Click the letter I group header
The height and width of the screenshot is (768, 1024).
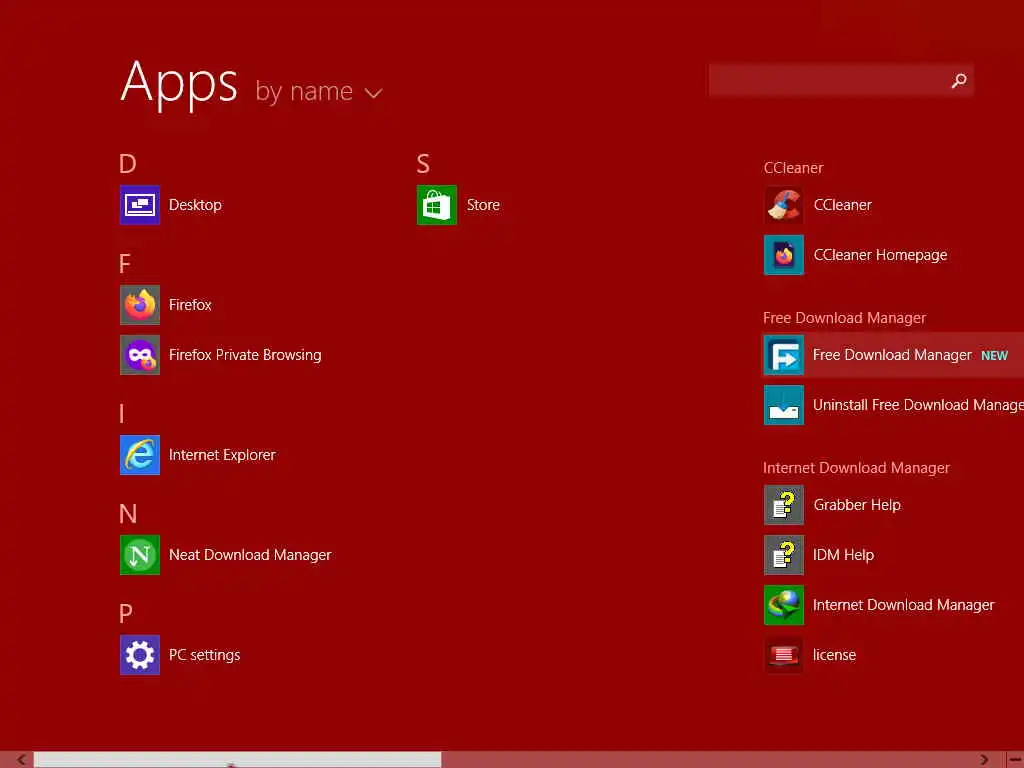click(x=121, y=413)
